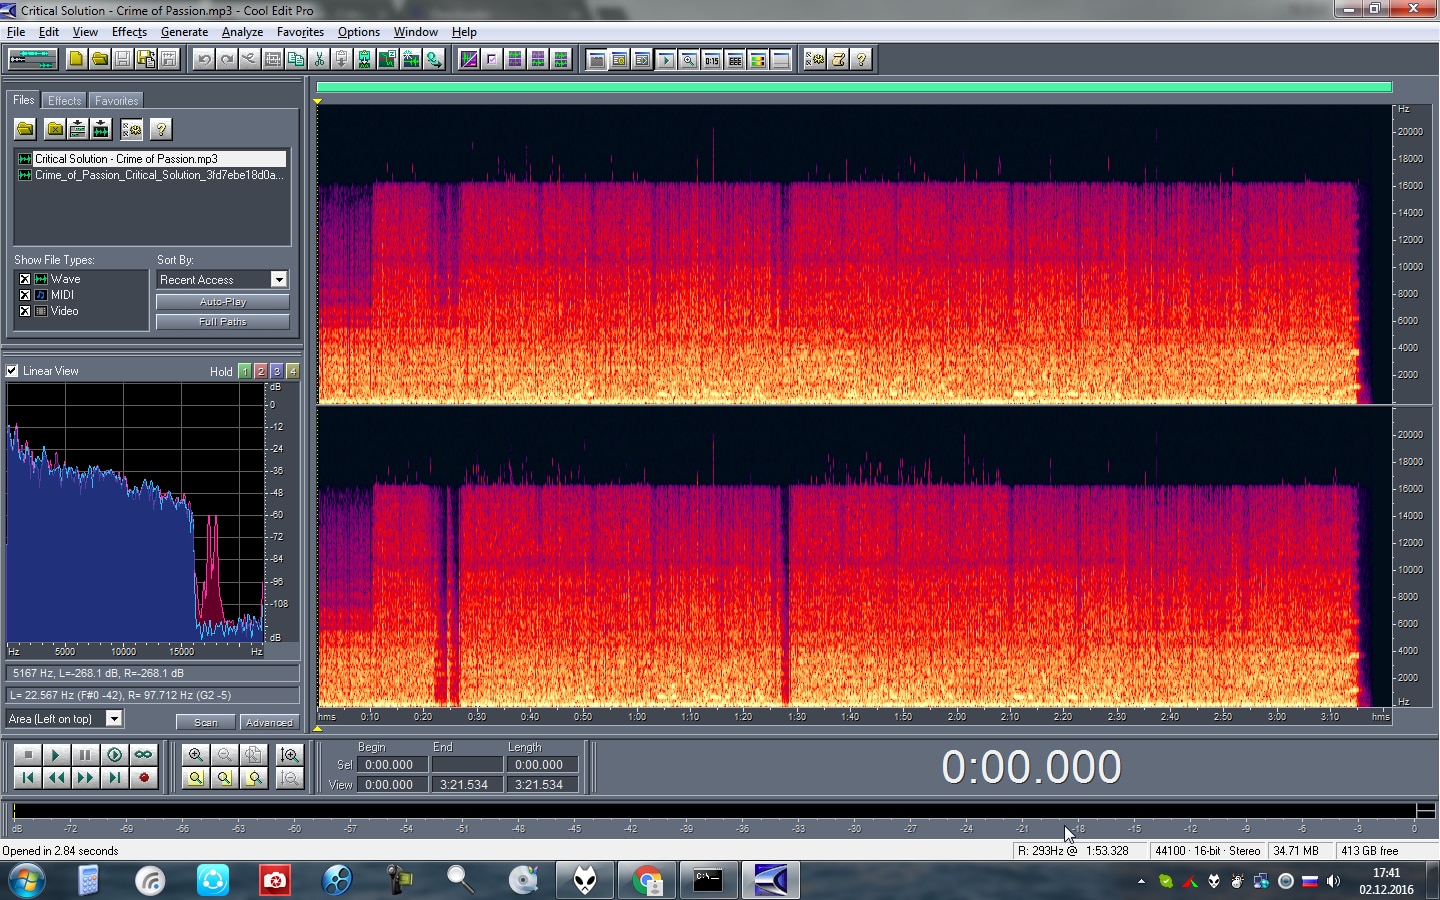The width and height of the screenshot is (1440, 900).
Task: Click the red Record button
Action: coord(143,778)
